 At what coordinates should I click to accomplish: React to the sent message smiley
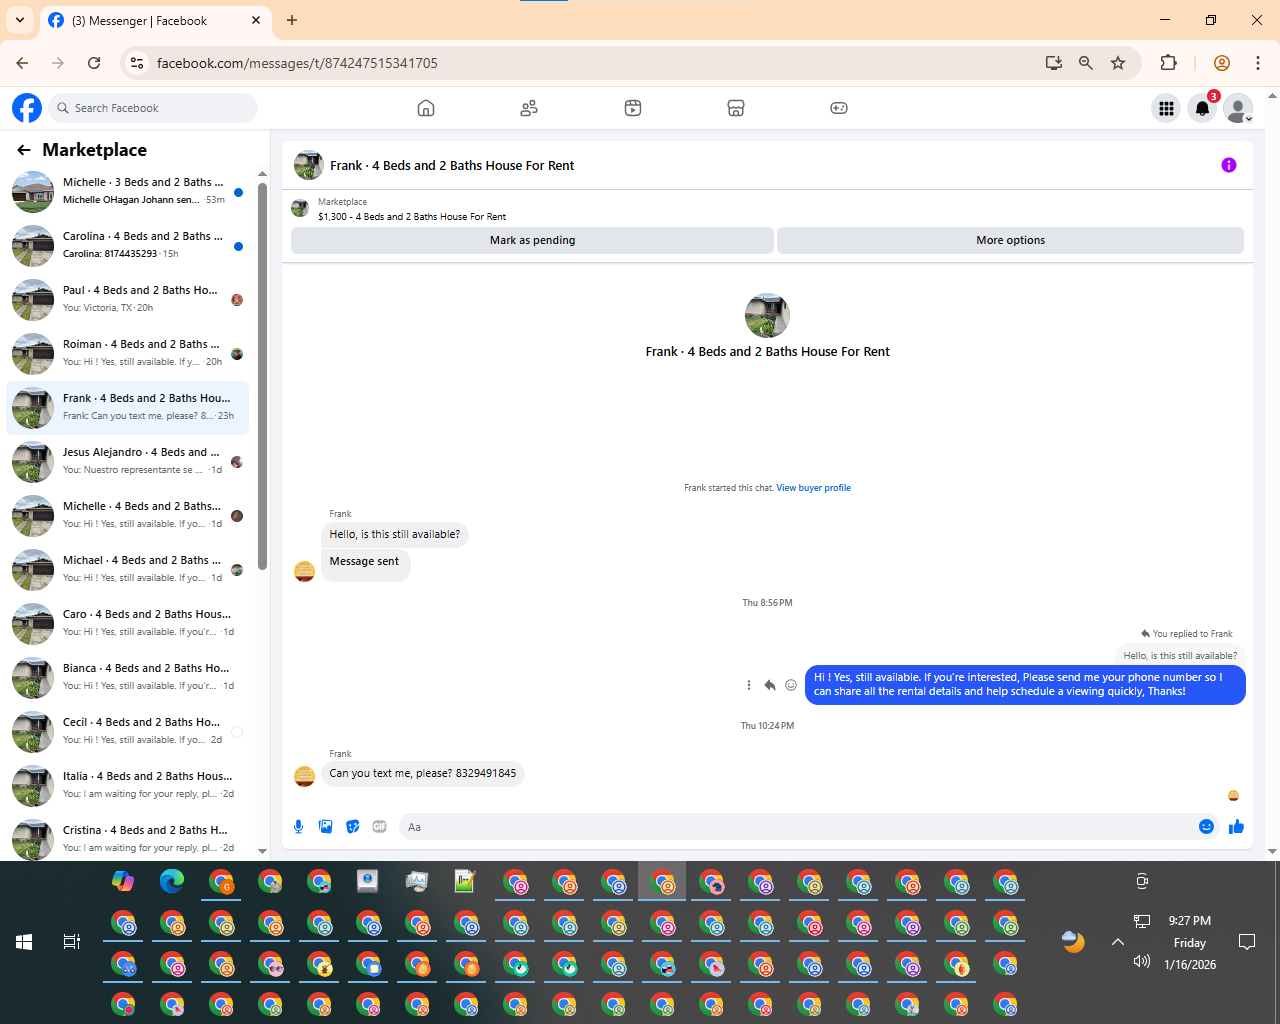(791, 685)
